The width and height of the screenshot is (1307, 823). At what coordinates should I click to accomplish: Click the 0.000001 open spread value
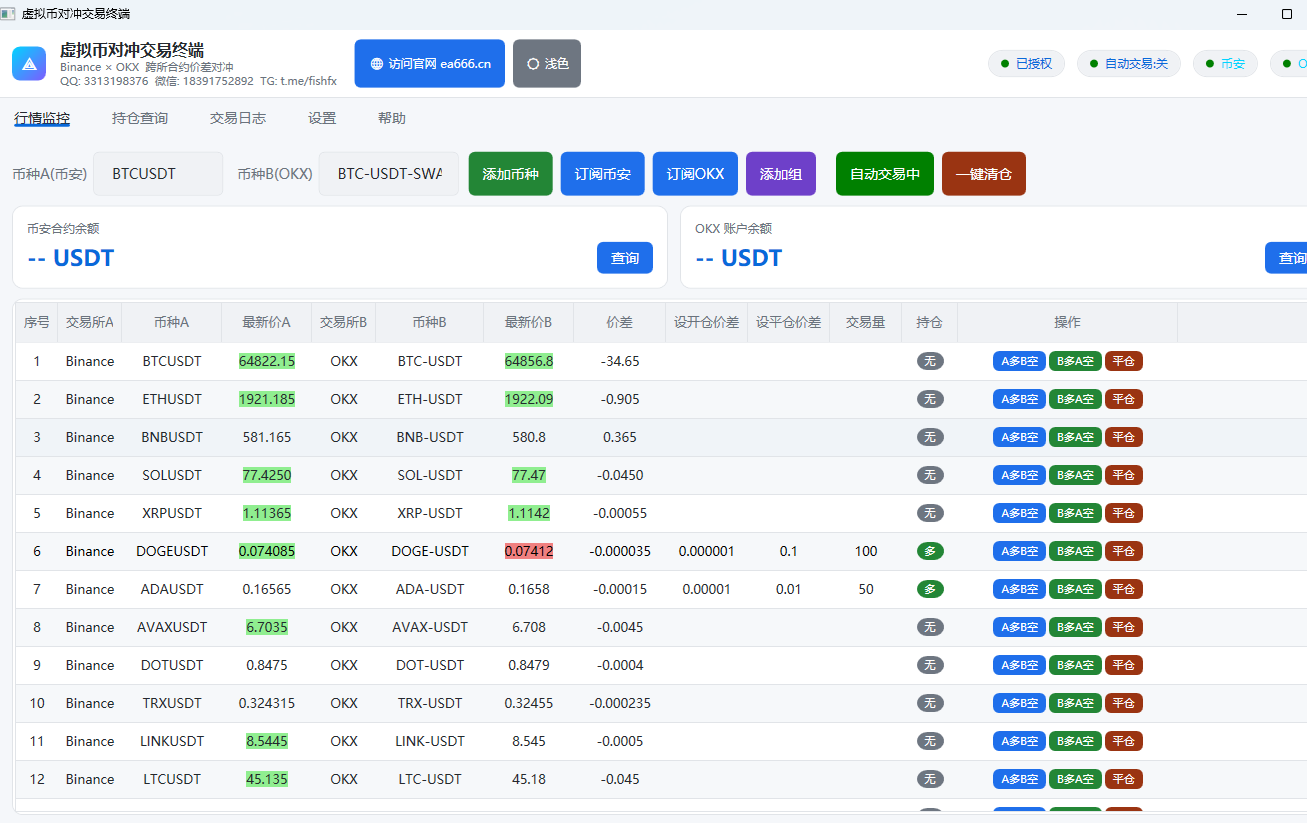pos(707,551)
